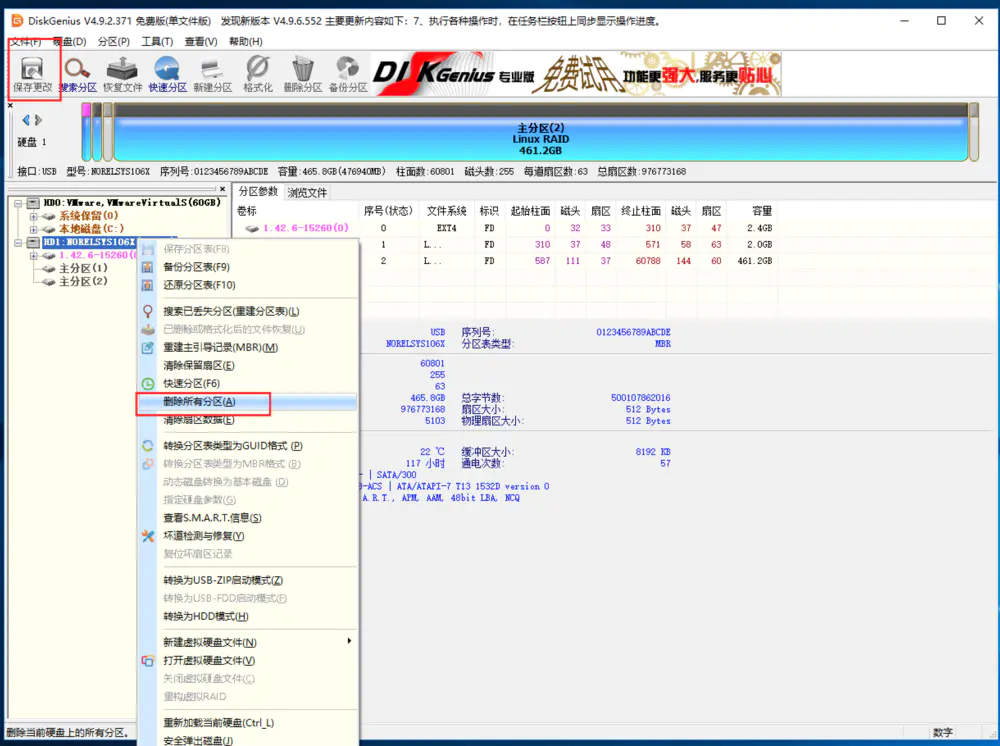Expand the 本地磁盘(C:) tree node
Viewport: 1000px width, 746px height.
pyautogui.click(x=33, y=229)
